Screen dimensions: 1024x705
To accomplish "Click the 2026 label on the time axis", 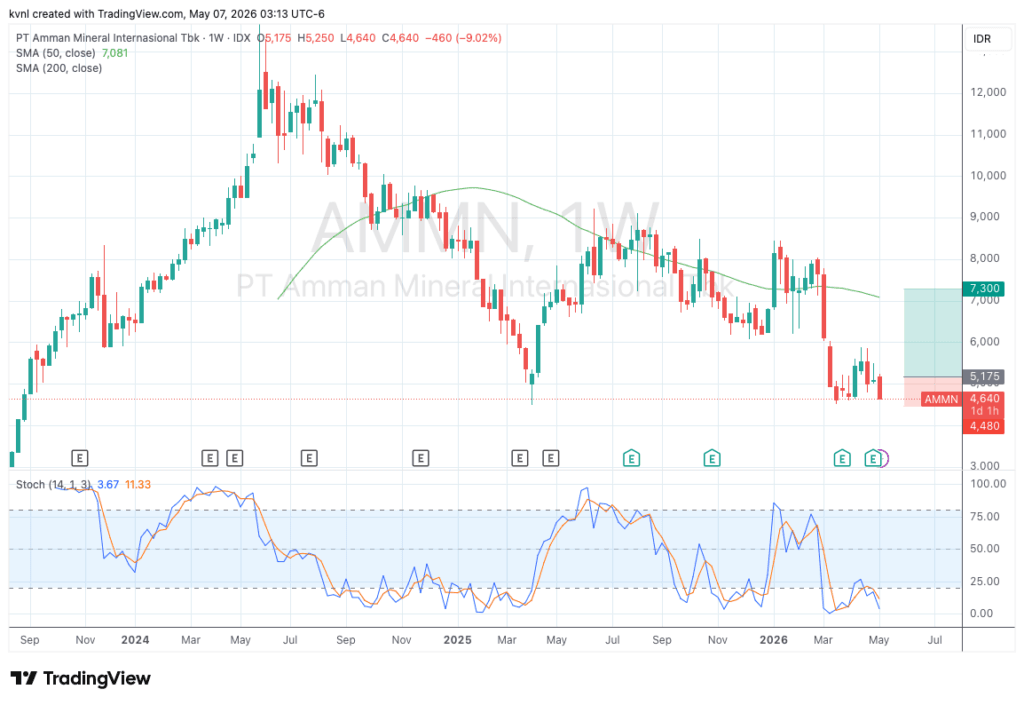I will click(x=773, y=640).
